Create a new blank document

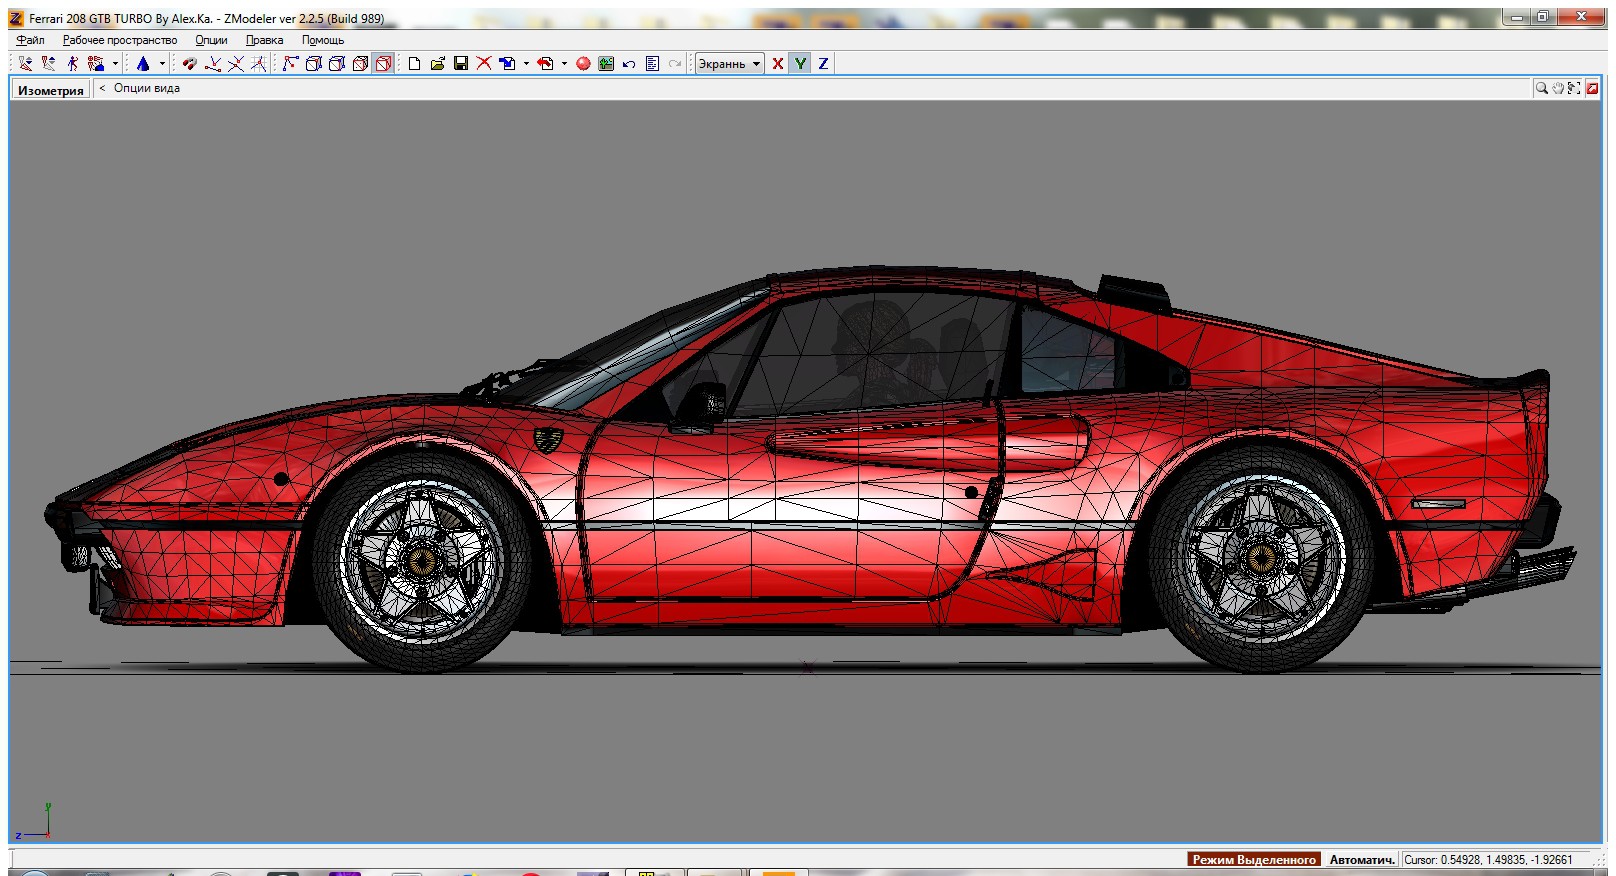pyautogui.click(x=414, y=64)
